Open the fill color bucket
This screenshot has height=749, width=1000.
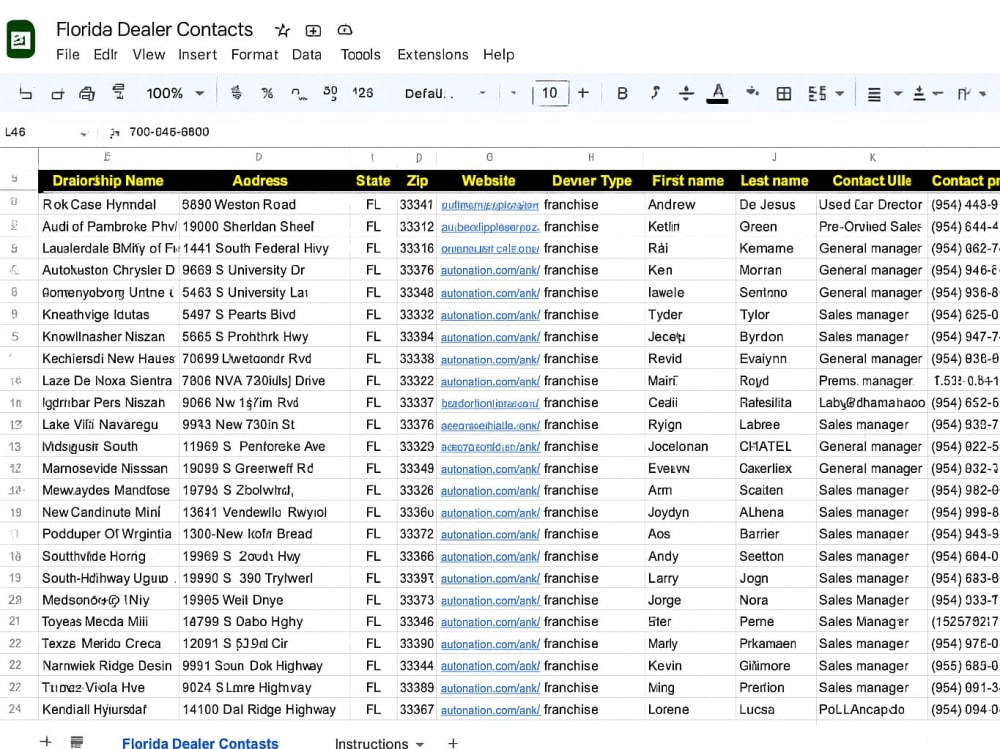coord(752,93)
